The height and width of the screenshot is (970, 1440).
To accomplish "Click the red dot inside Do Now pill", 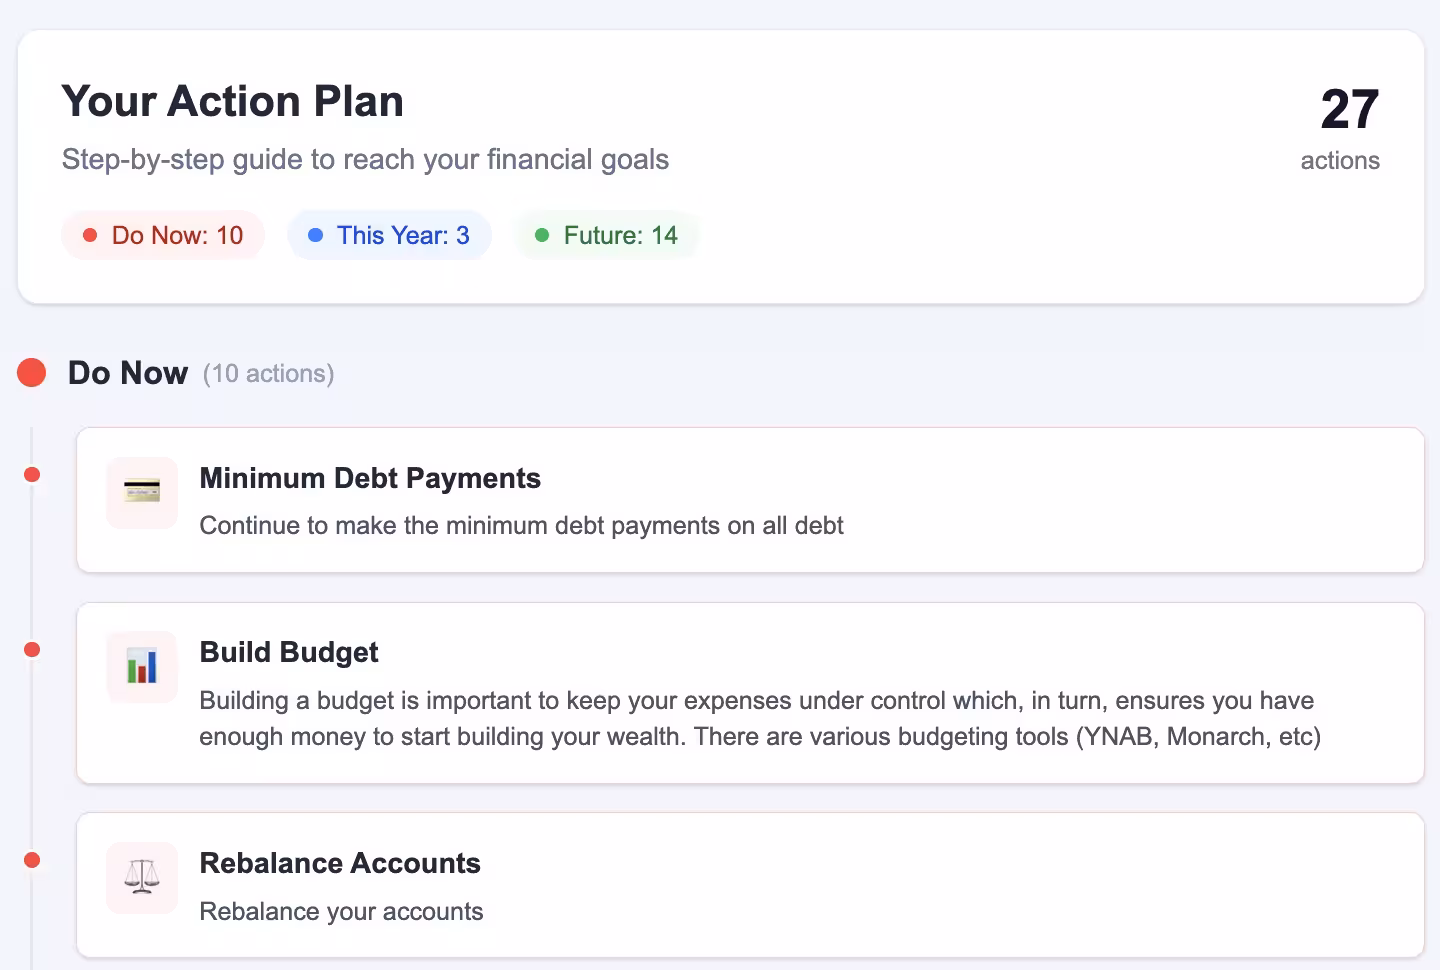I will pyautogui.click(x=90, y=235).
